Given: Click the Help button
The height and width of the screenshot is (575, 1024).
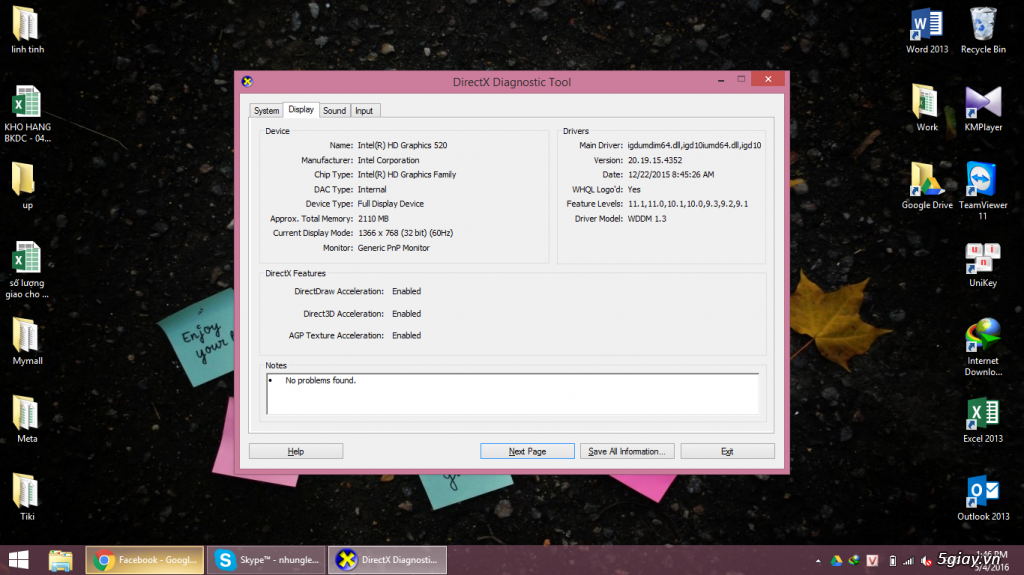Looking at the screenshot, I should pyautogui.click(x=295, y=451).
